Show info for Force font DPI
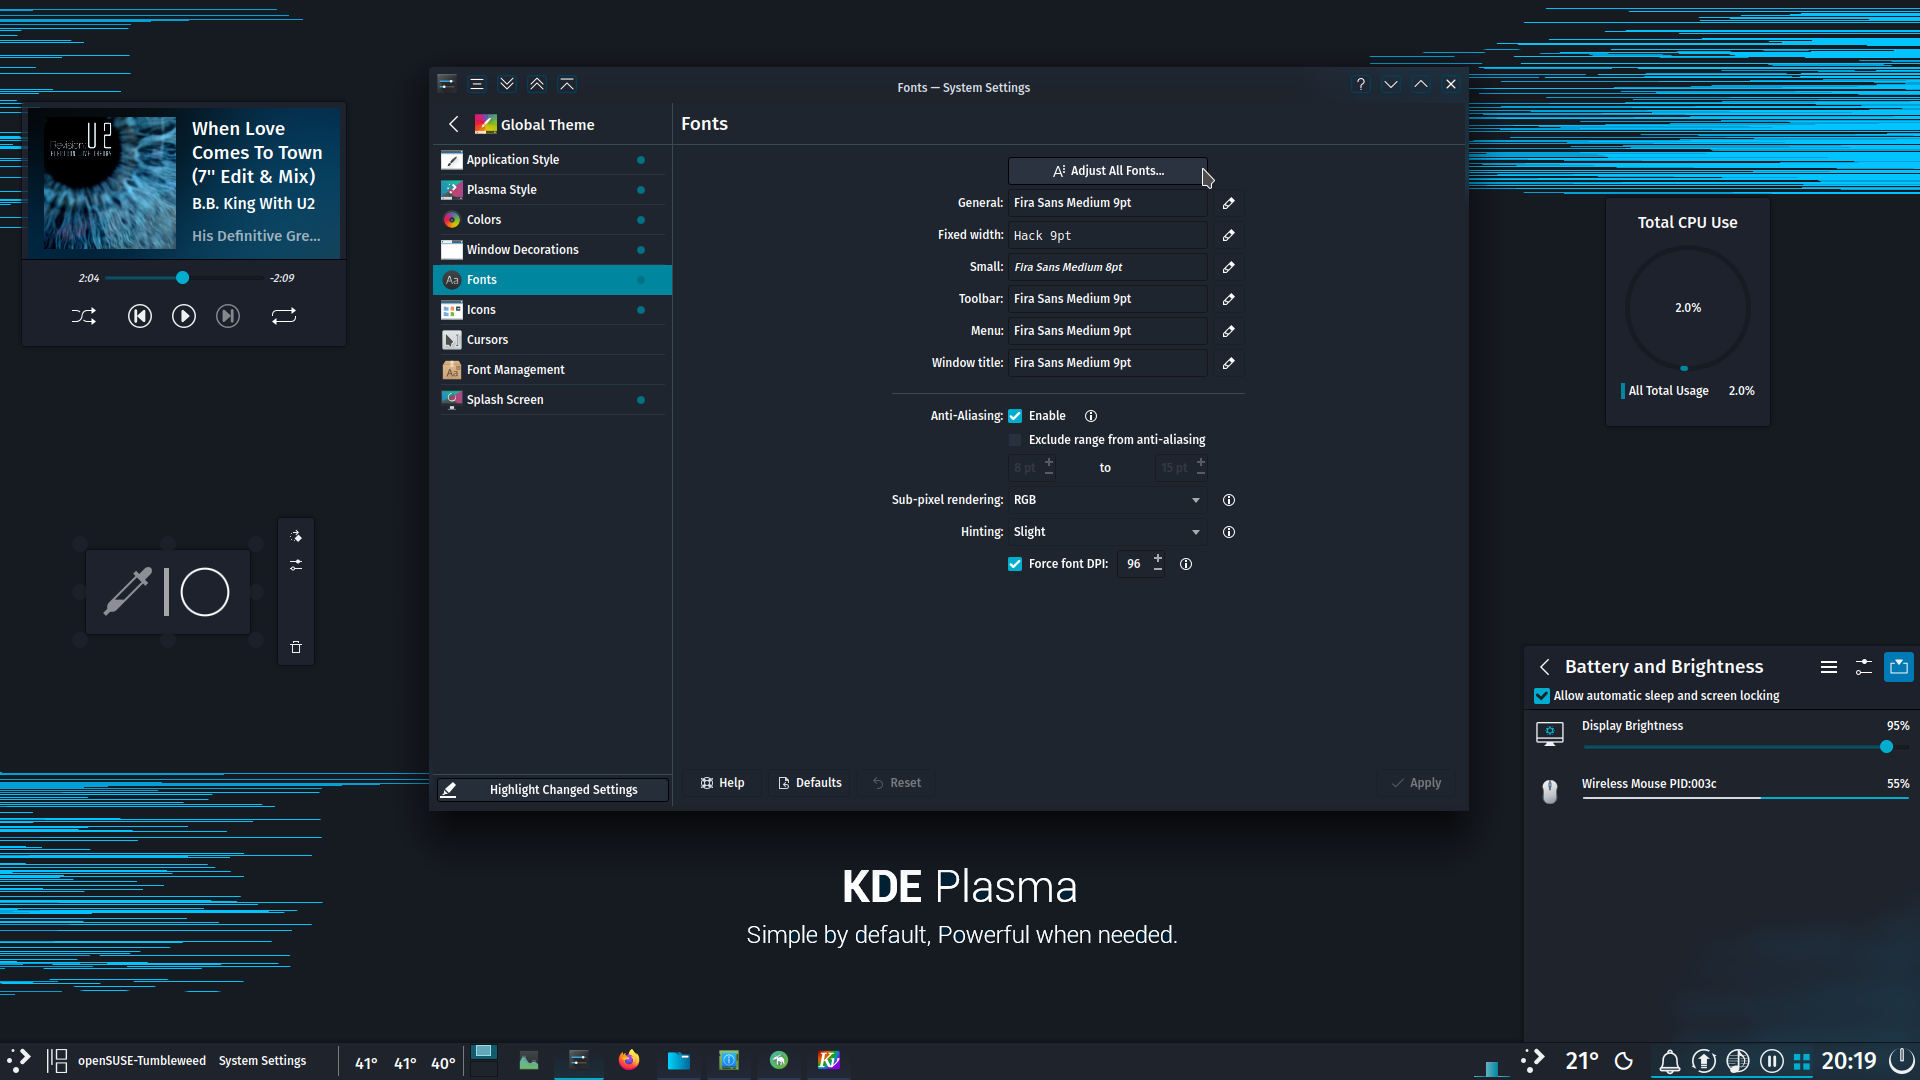1920x1080 pixels. pos(1186,564)
